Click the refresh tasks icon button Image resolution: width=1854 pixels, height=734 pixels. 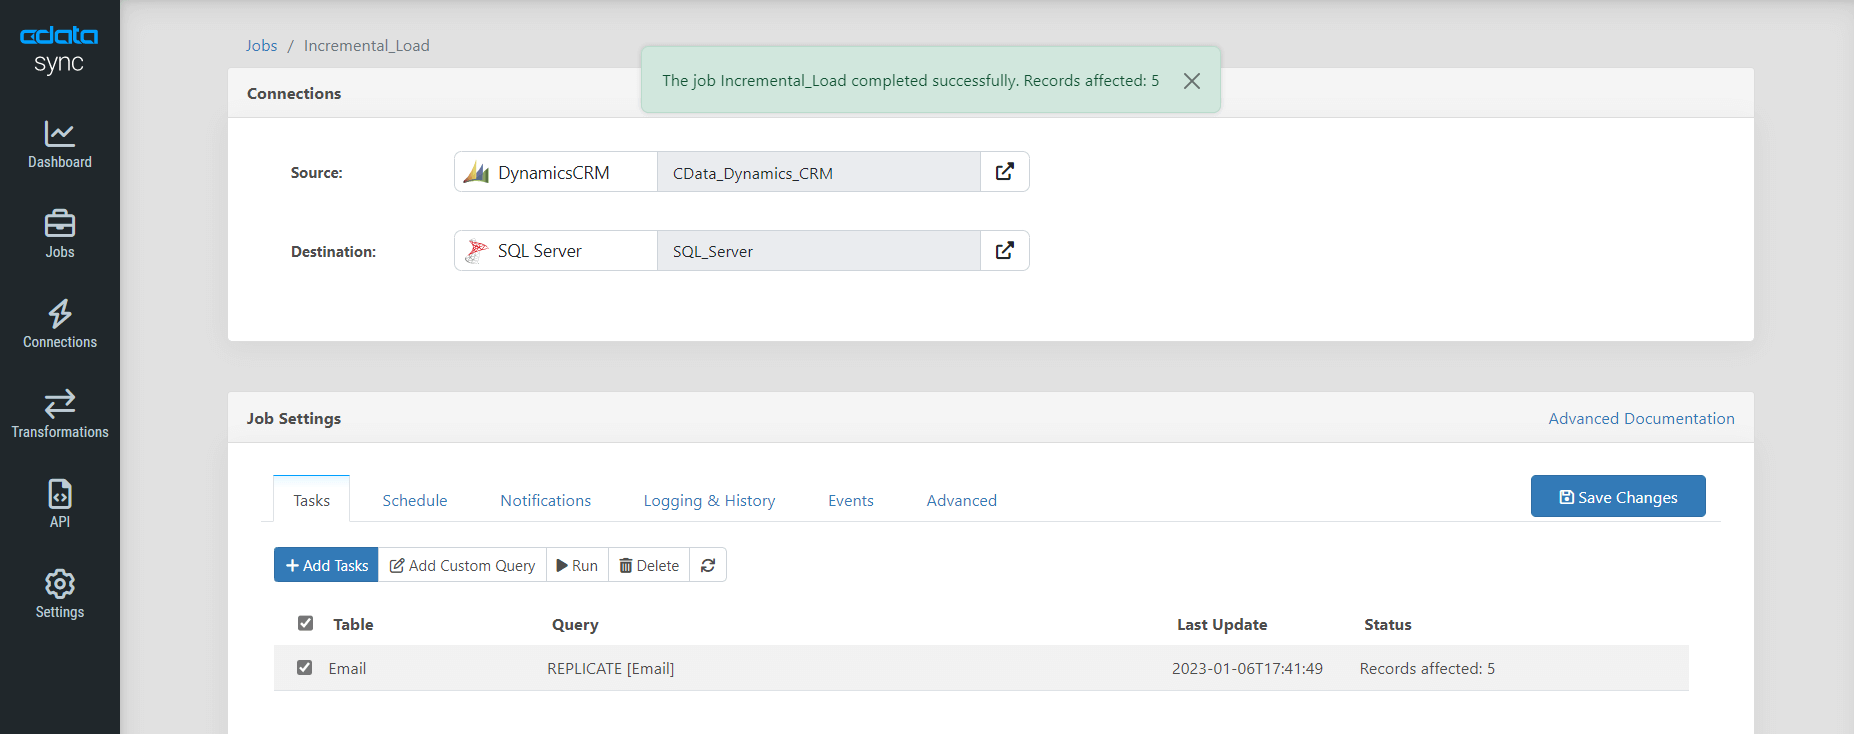pos(708,565)
